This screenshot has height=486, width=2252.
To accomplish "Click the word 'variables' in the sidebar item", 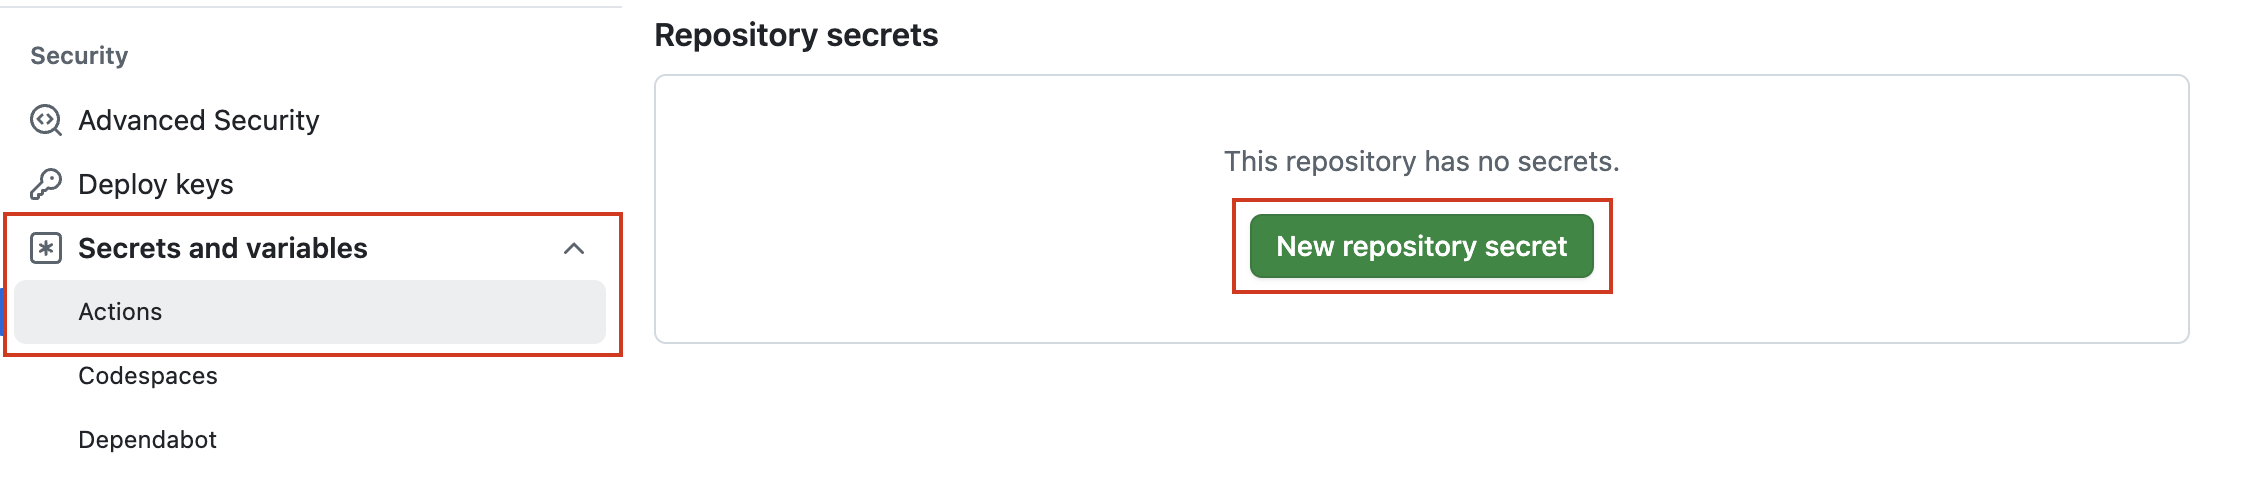I will tap(307, 248).
